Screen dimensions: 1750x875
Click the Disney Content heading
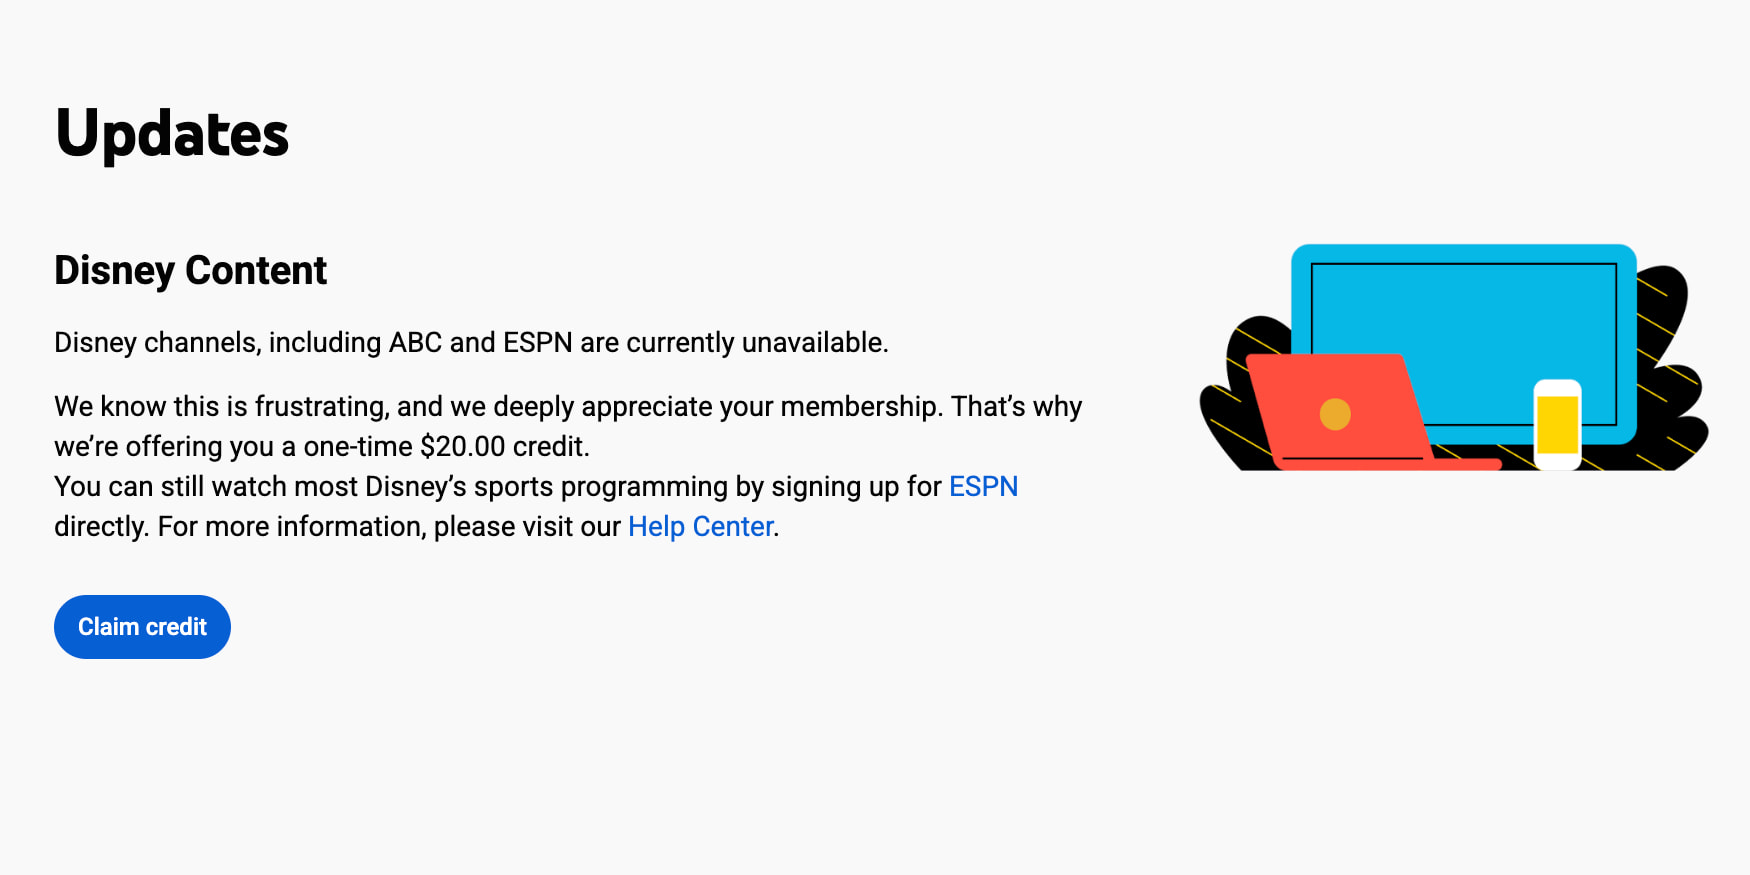190,270
